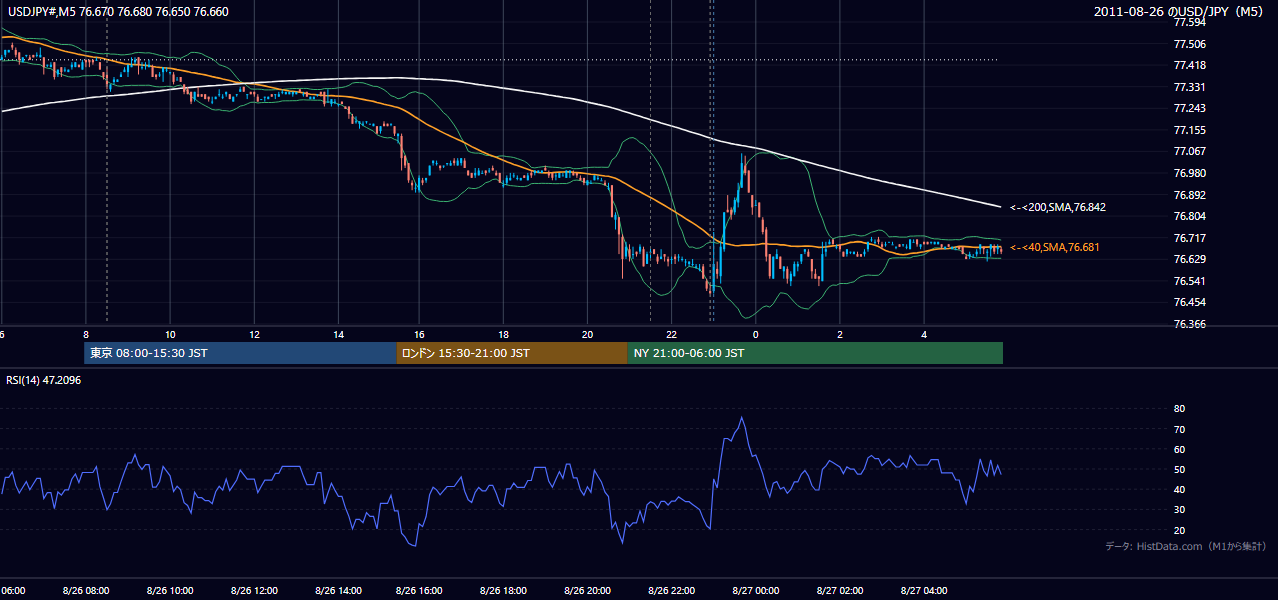Click the 東京 08:00-15:30 JST session bar
The width and height of the screenshot is (1278, 600).
click(240, 353)
